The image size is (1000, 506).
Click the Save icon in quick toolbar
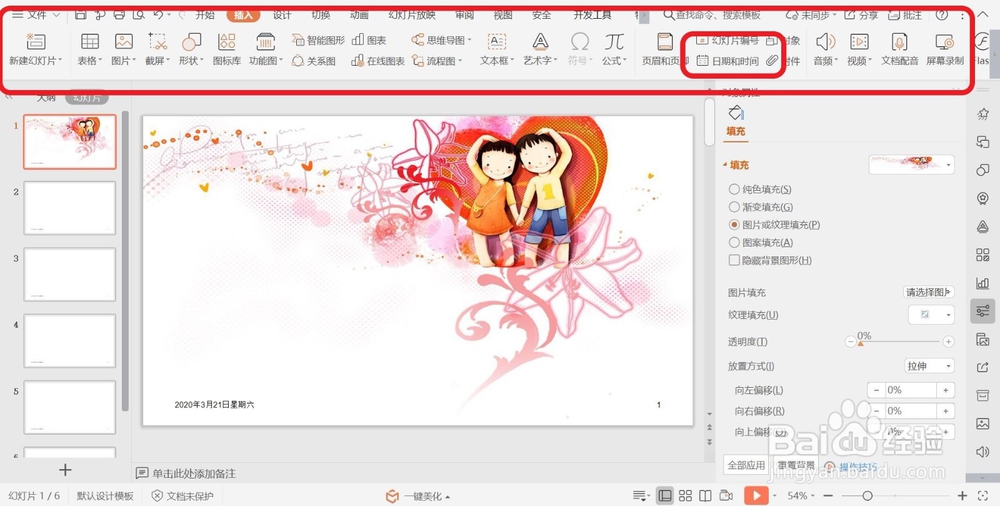click(80, 14)
